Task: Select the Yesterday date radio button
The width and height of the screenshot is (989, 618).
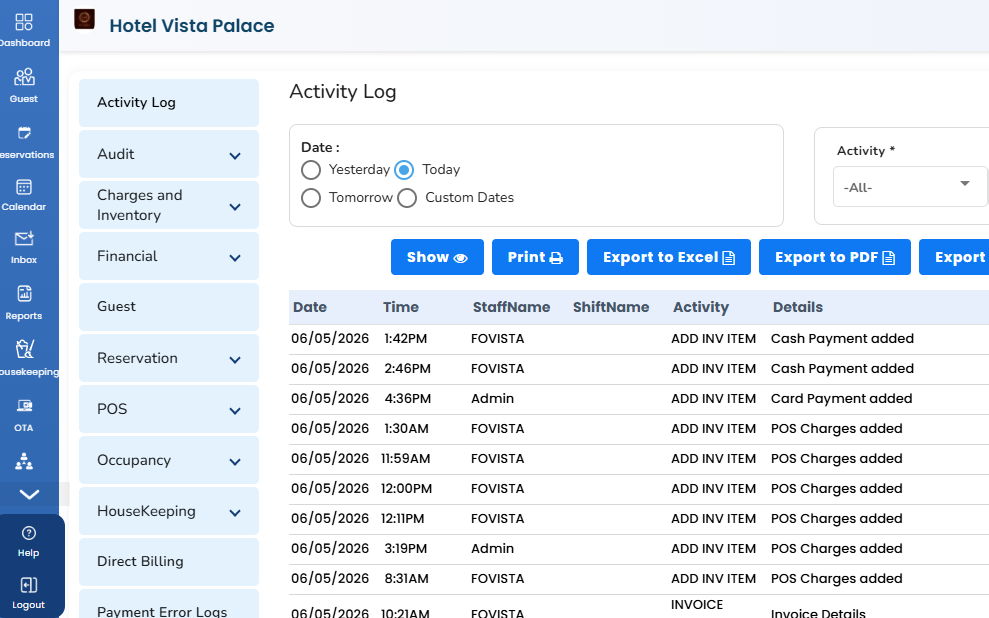Action: 310,170
